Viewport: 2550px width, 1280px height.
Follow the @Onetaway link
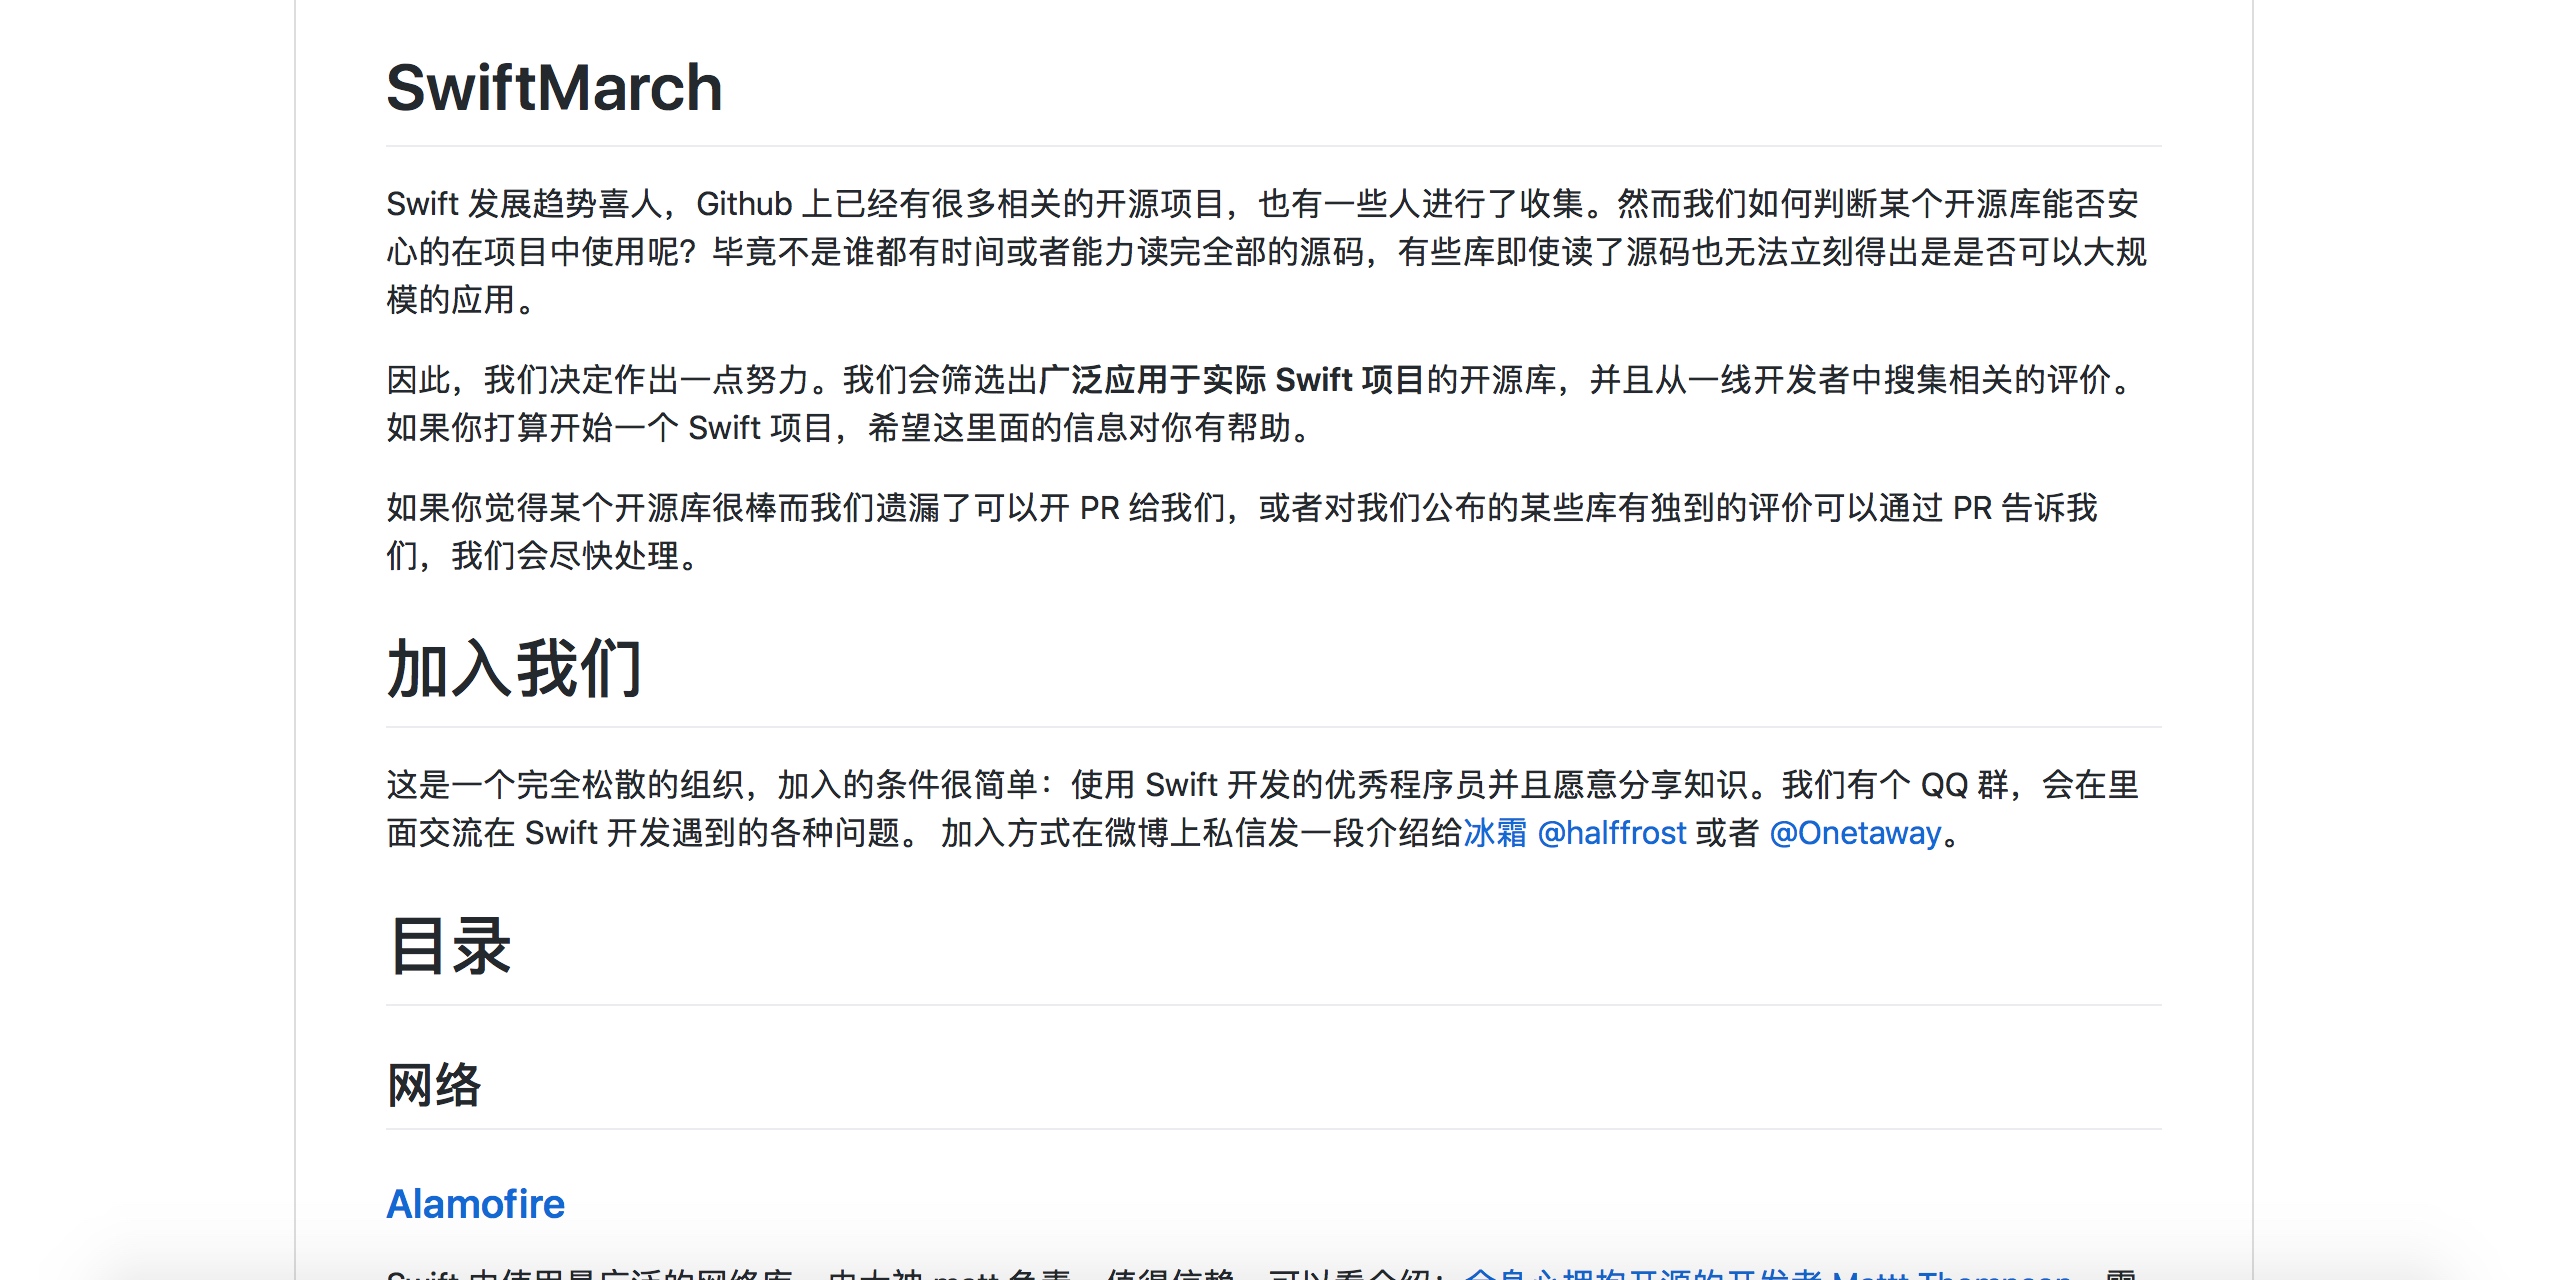[x=1855, y=833]
